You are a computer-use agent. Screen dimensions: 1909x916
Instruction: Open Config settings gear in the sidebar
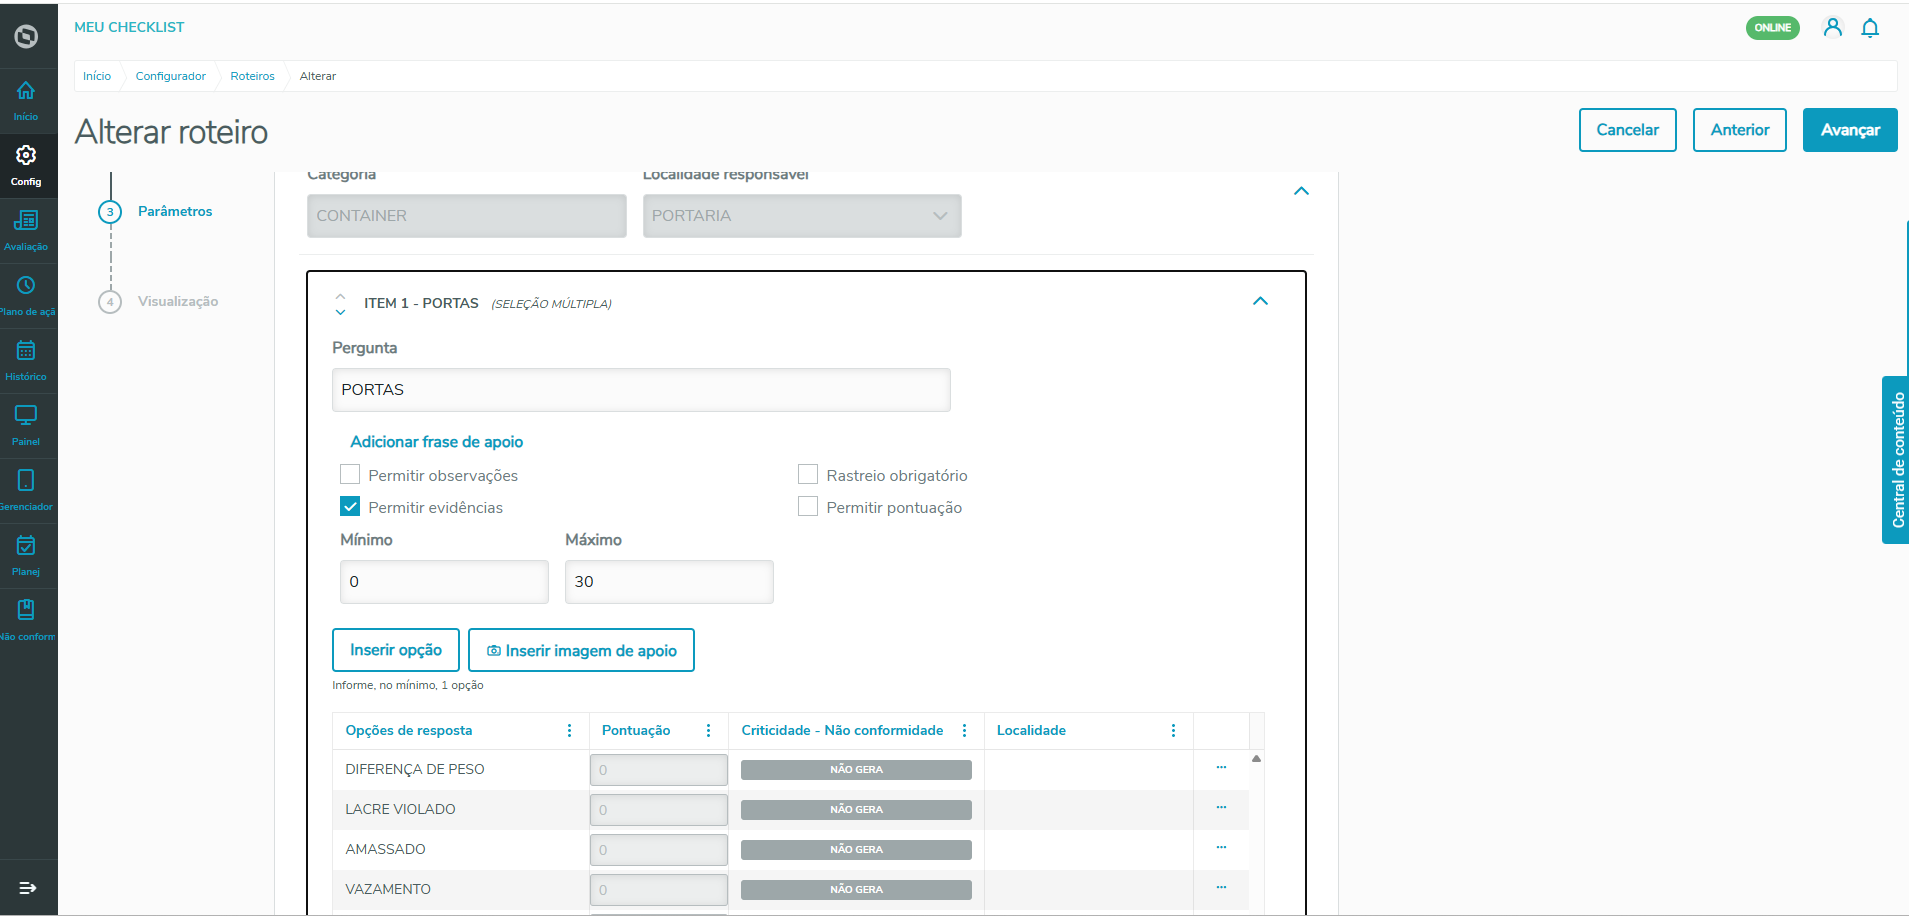(x=26, y=165)
